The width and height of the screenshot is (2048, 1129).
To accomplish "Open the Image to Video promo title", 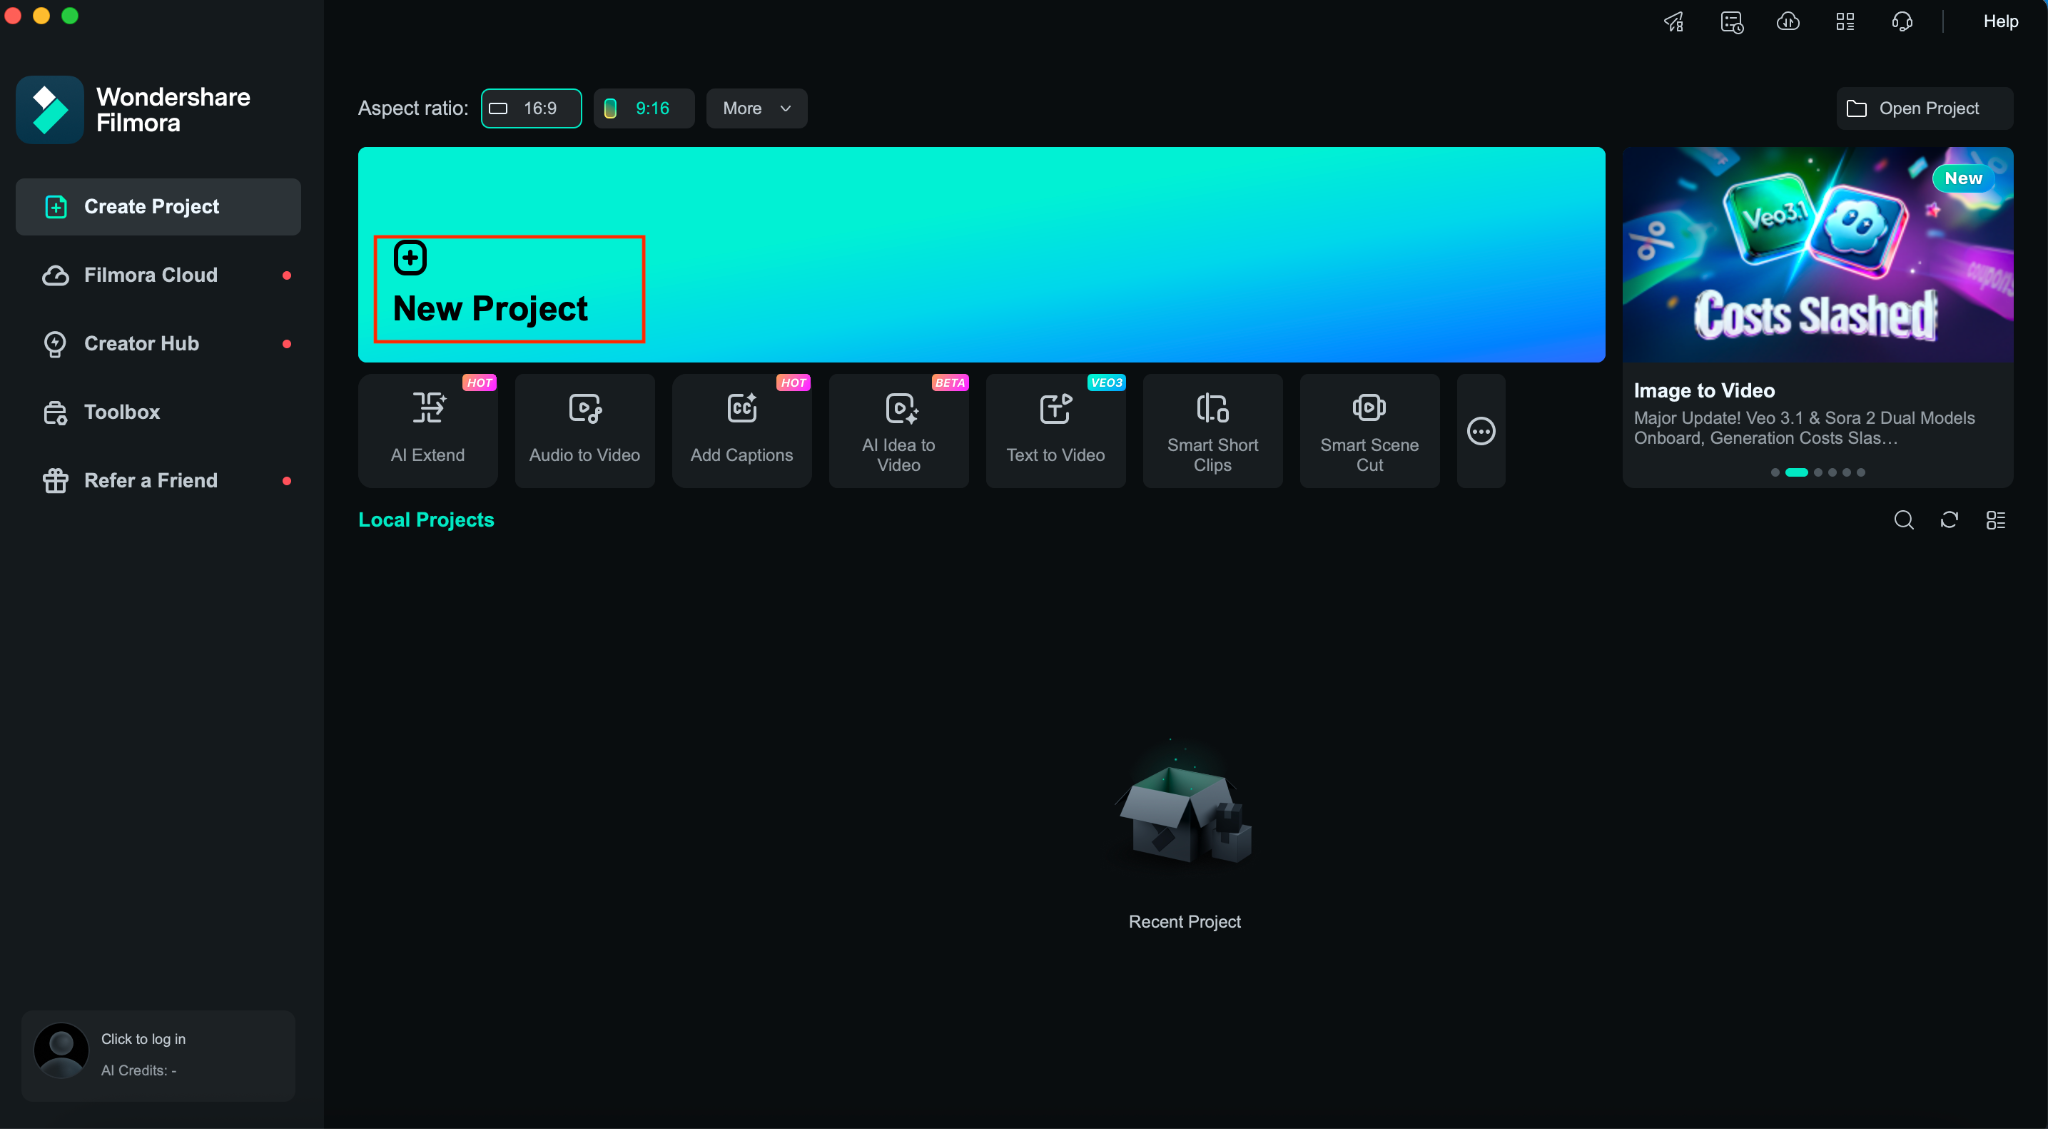I will point(1704,391).
